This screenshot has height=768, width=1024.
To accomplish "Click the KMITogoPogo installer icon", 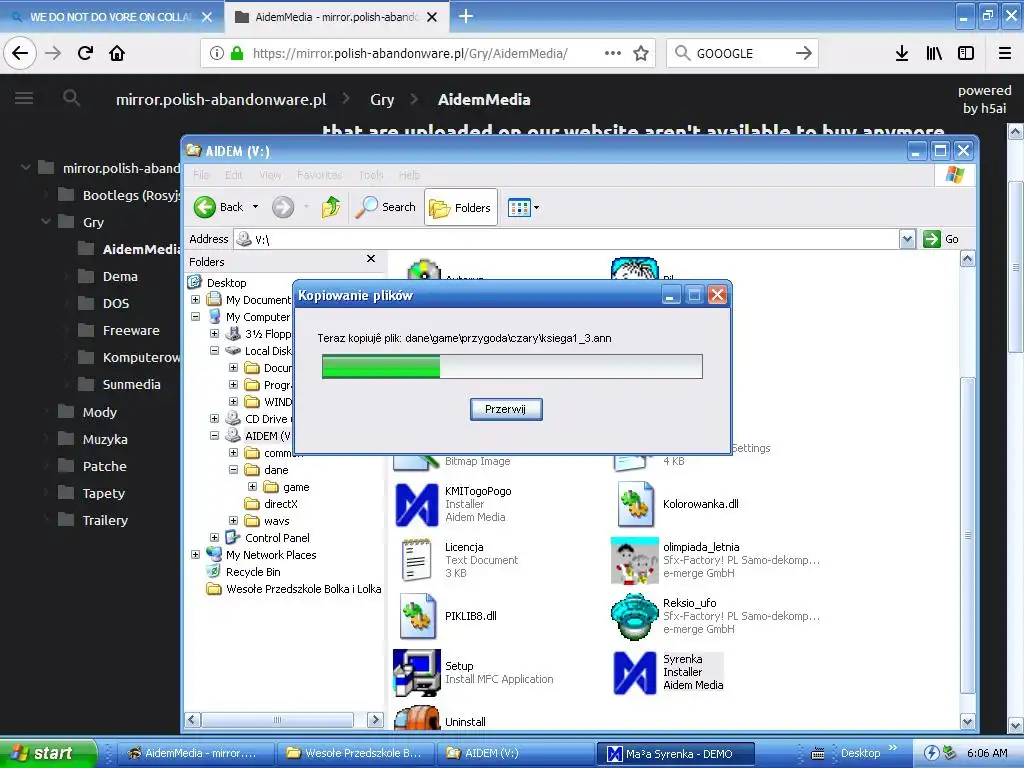I will pos(417,505).
